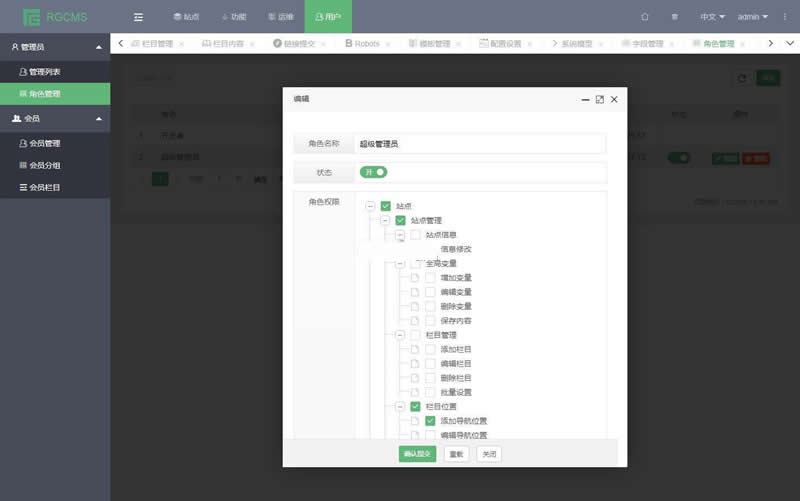Click the 确认提交 button
The width and height of the screenshot is (800, 501).
(417, 453)
